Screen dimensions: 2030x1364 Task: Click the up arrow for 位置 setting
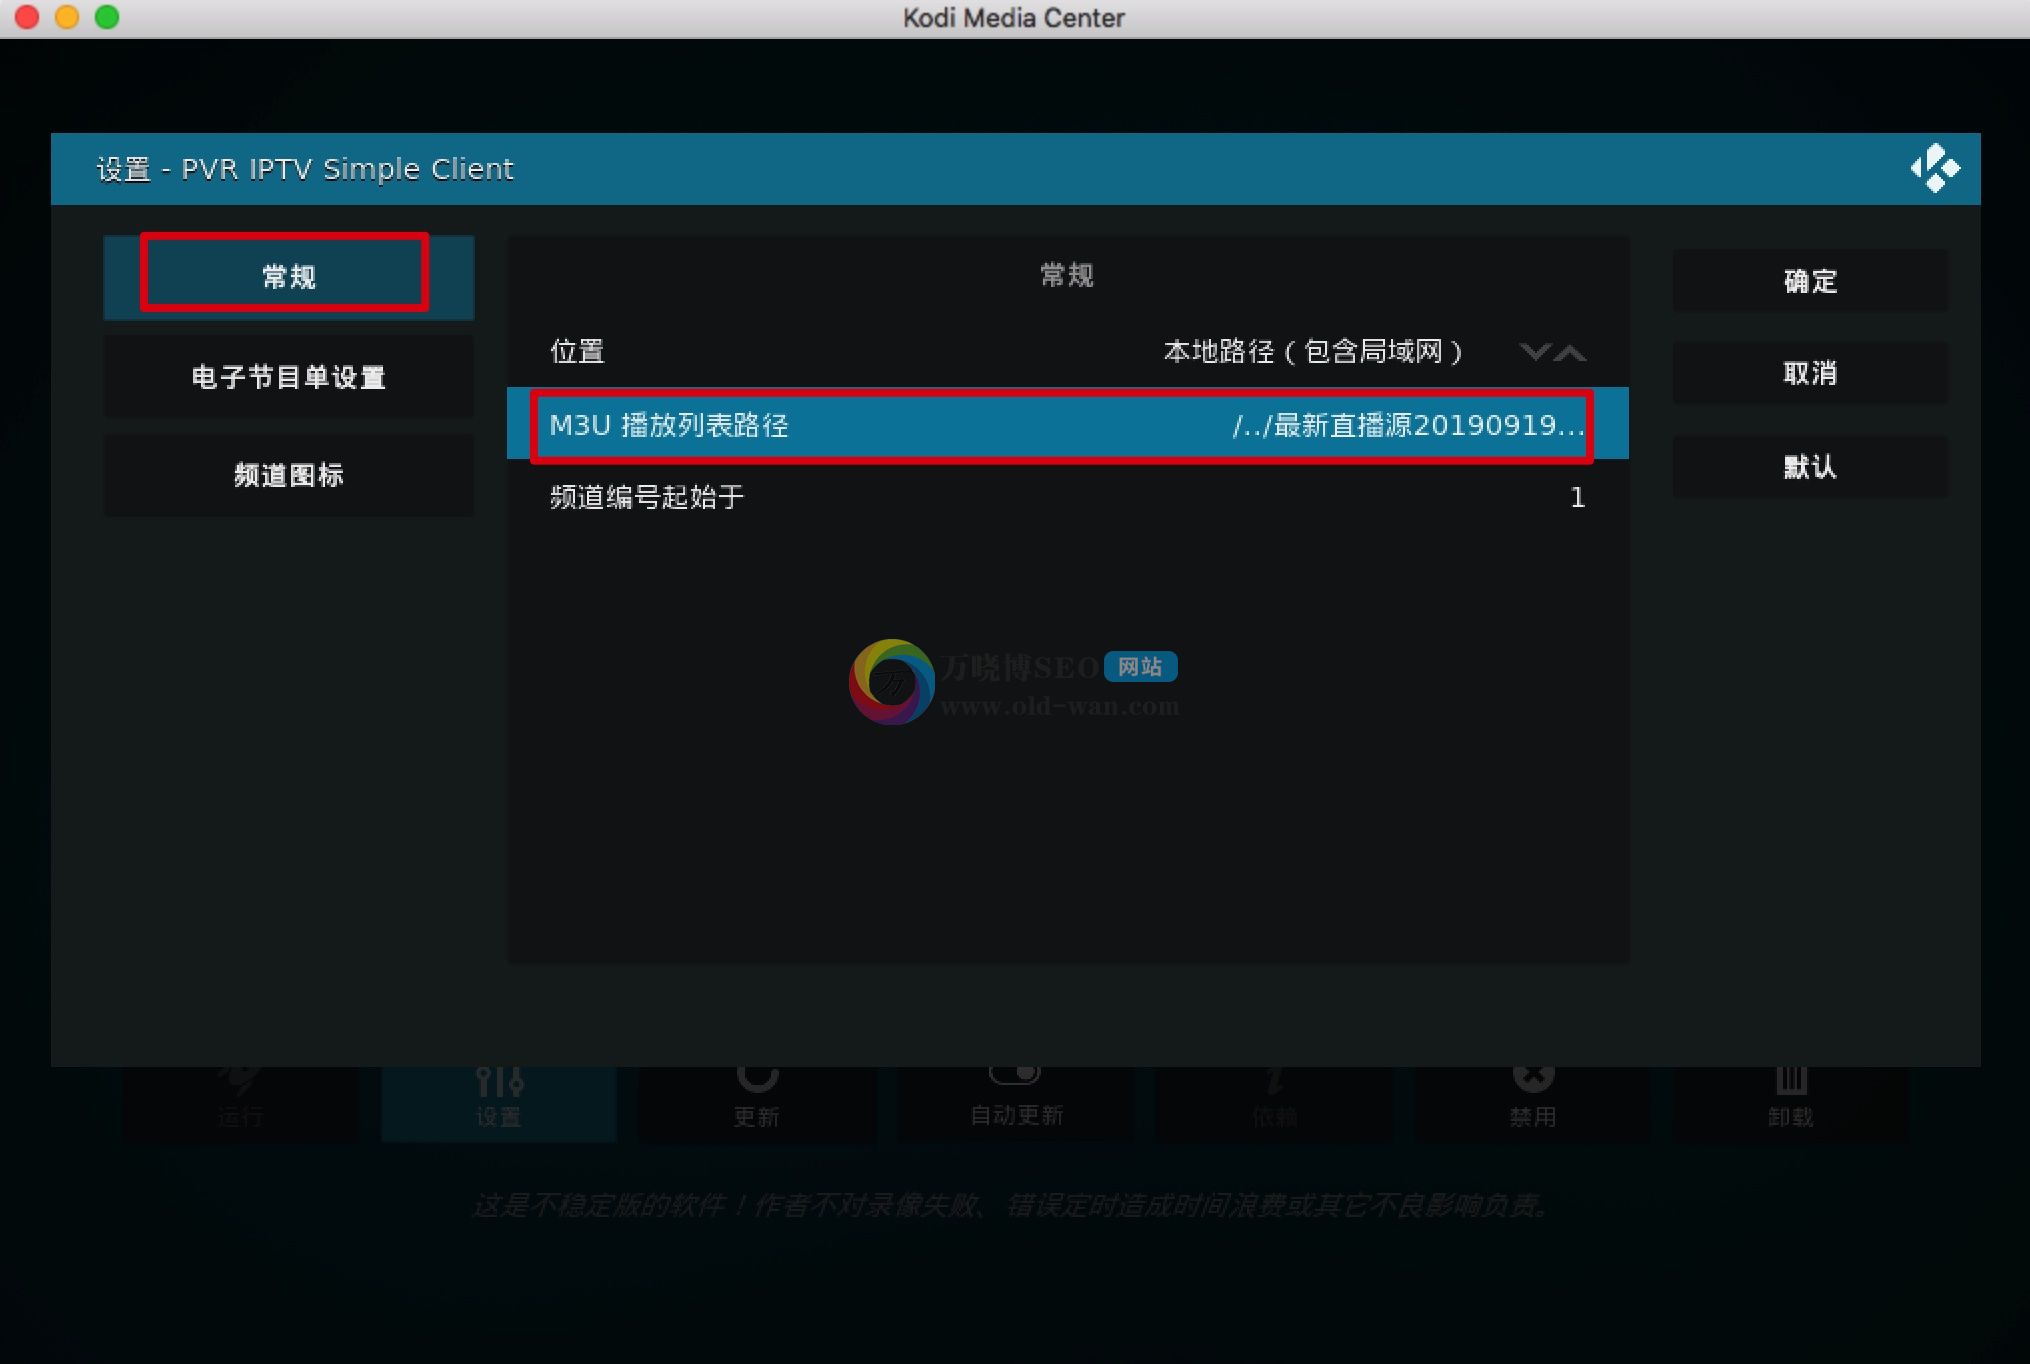coord(1570,352)
